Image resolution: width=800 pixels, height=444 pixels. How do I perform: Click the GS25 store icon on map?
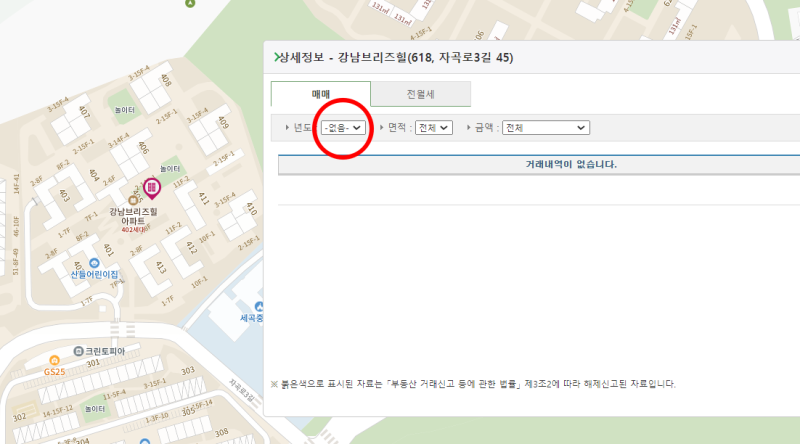pyautogui.click(x=54, y=360)
